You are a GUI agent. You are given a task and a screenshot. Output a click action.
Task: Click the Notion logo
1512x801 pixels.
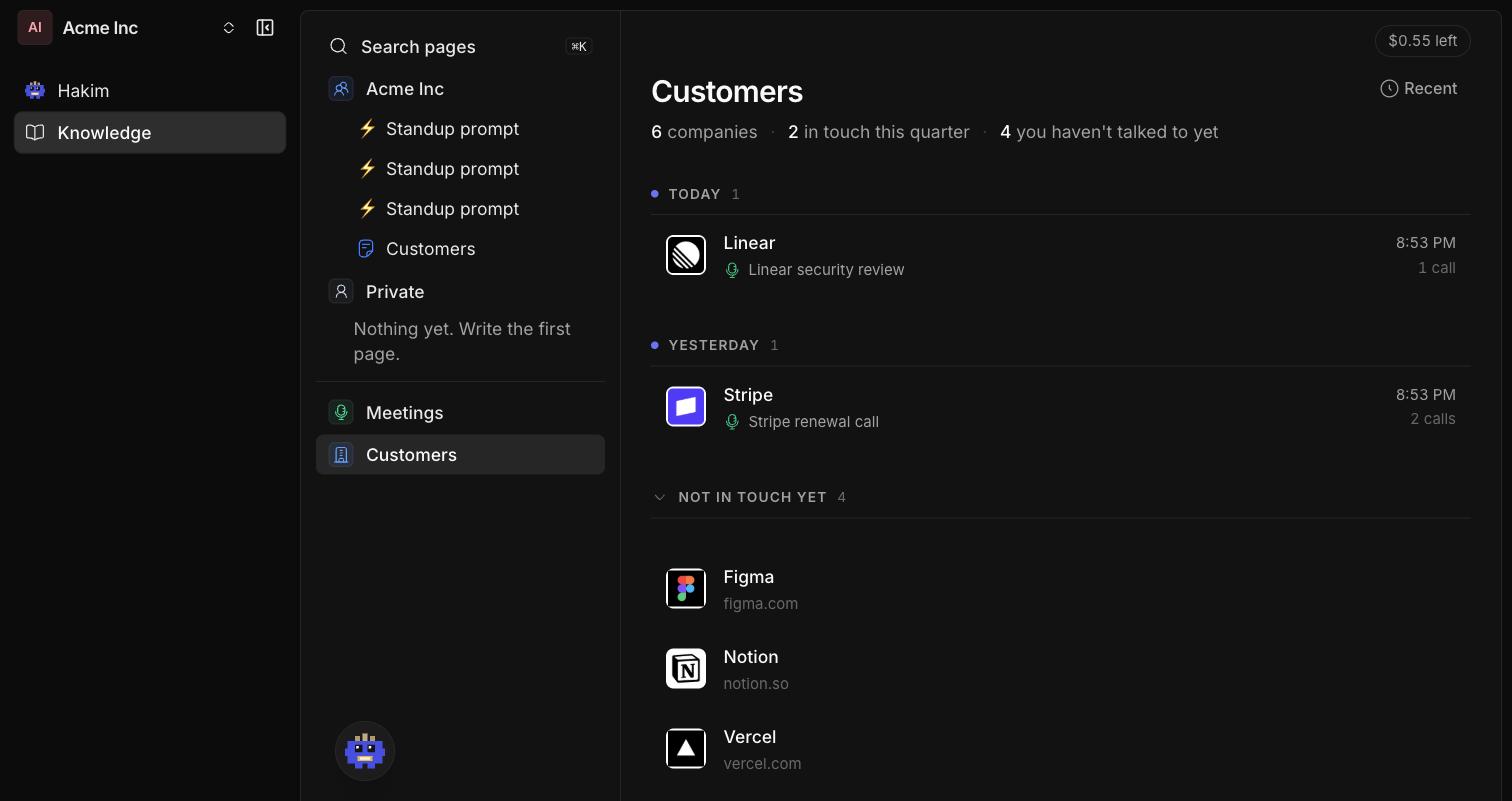click(x=686, y=669)
